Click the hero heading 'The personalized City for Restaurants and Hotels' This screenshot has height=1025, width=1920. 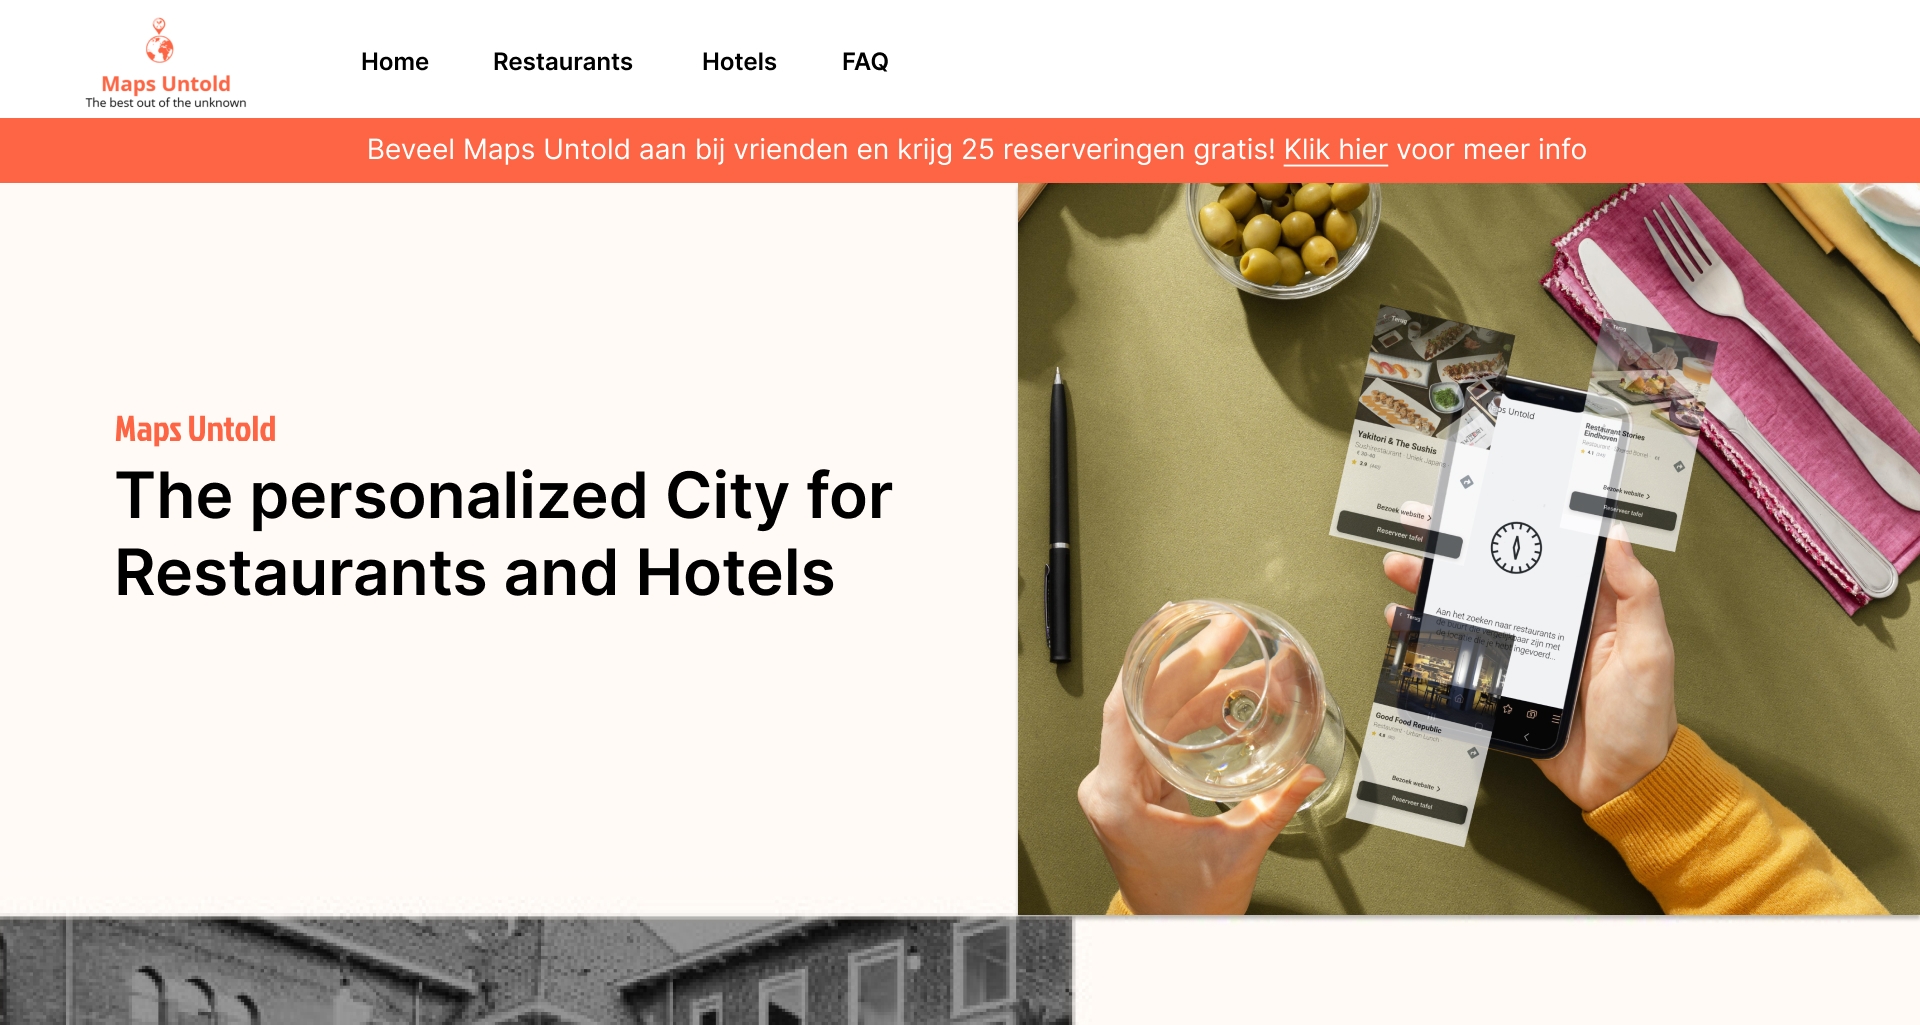[504, 534]
